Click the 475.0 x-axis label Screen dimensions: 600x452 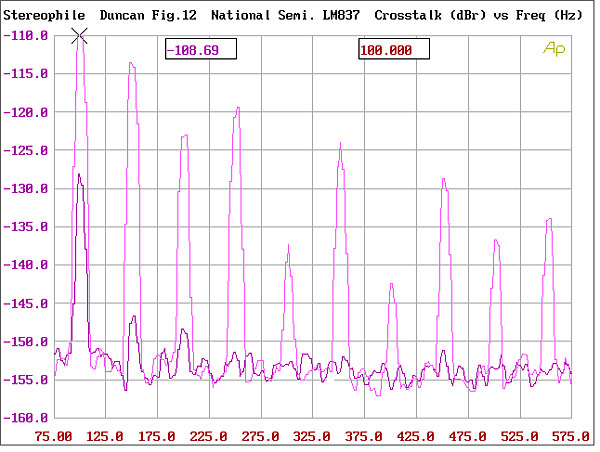point(468,436)
